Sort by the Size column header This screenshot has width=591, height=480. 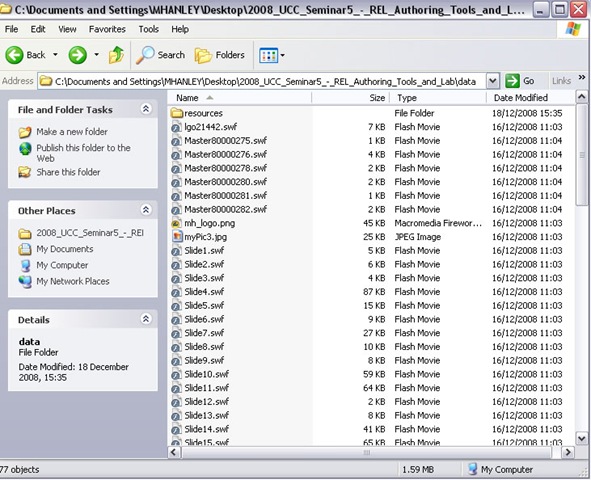[351, 98]
